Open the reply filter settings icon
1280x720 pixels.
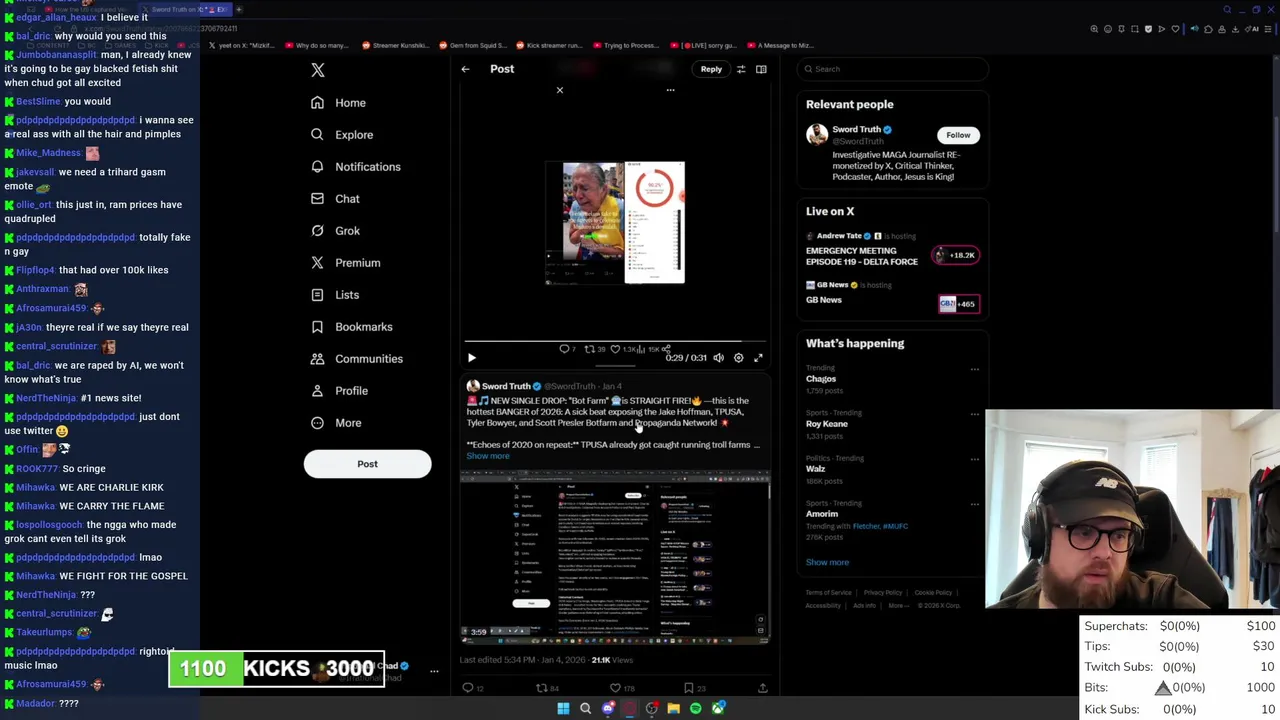coord(741,69)
